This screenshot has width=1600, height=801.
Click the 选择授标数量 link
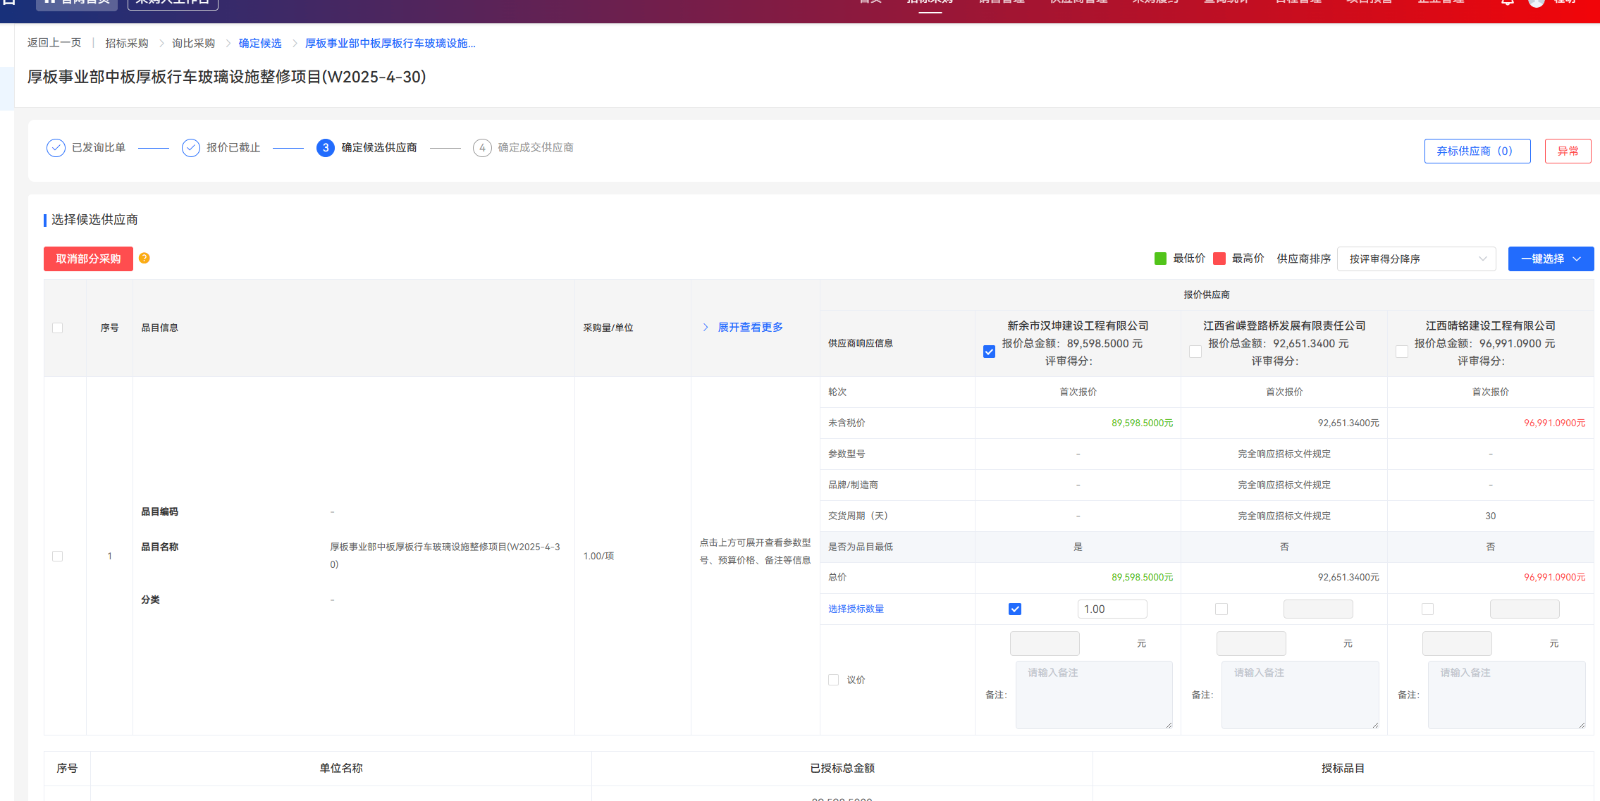click(x=856, y=609)
